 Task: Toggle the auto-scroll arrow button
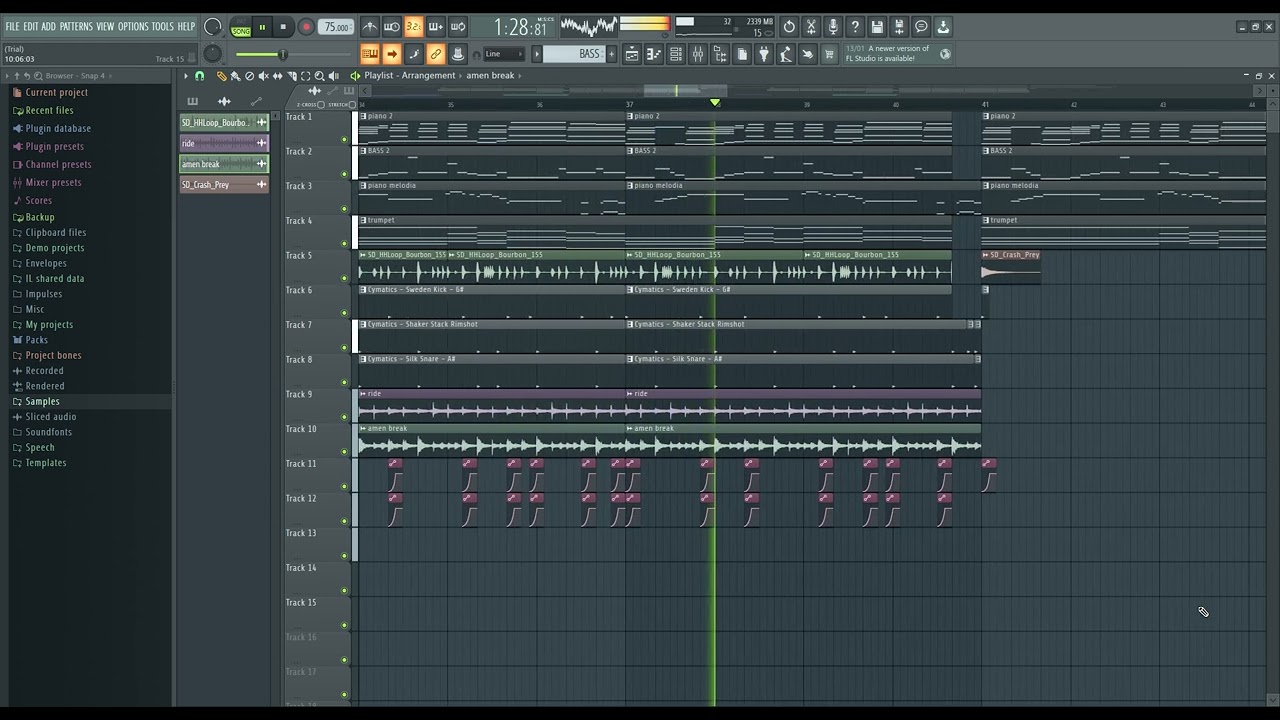pos(392,54)
